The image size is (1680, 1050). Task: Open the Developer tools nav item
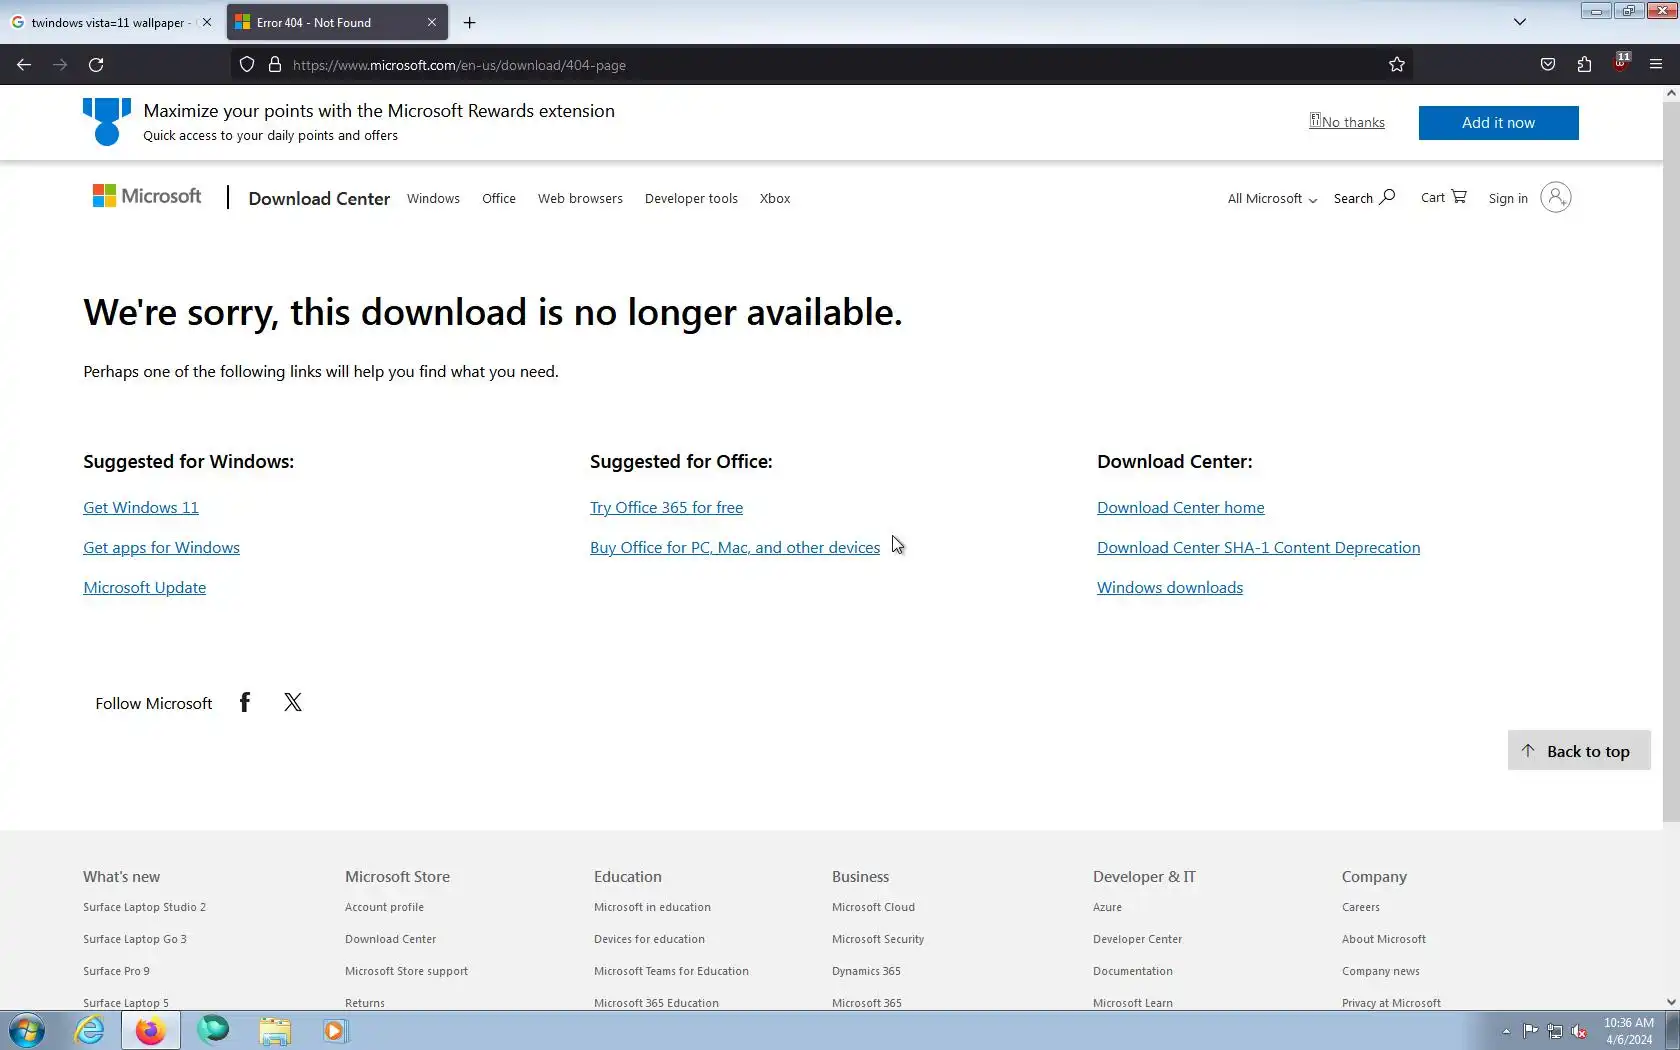coord(691,198)
